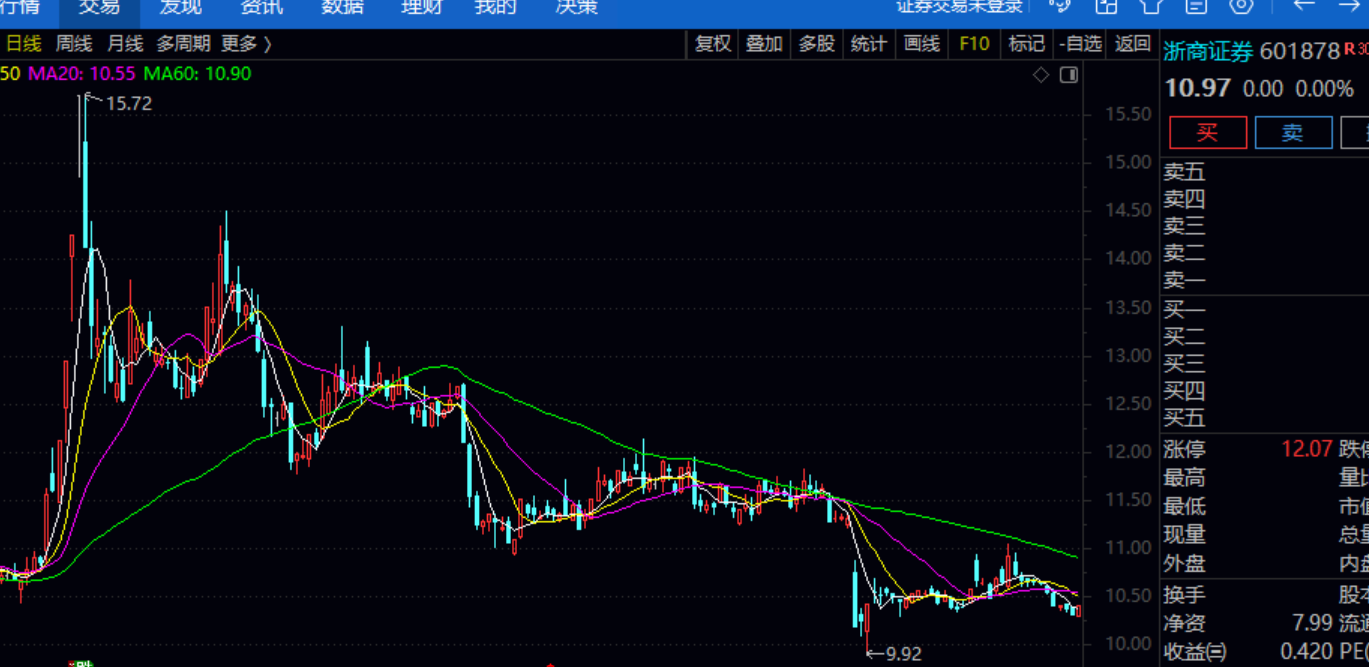1369x667 pixels.
Task: Click 换手 turnover row label
Action: 1184,595
